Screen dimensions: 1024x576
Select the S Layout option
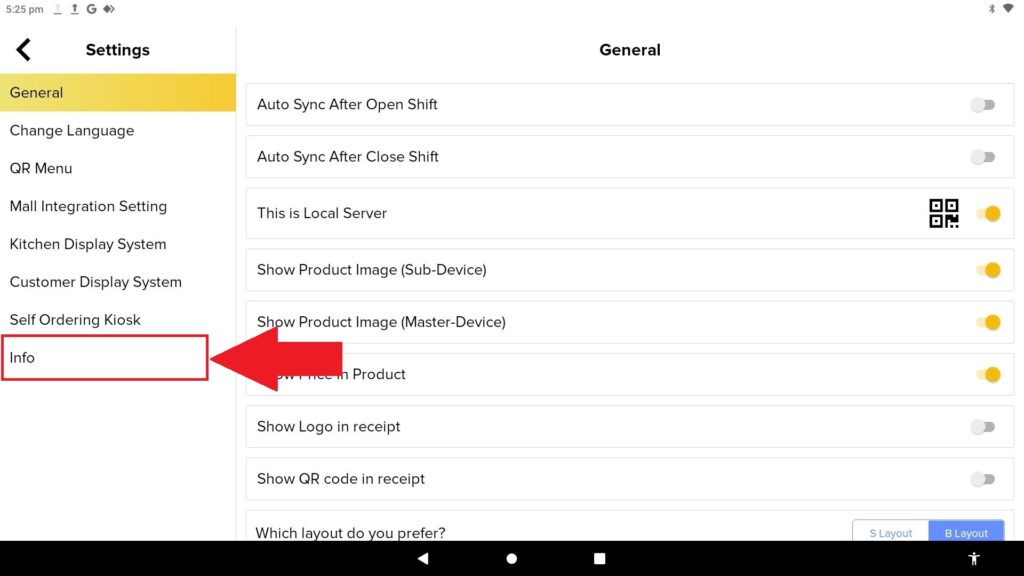tap(891, 532)
